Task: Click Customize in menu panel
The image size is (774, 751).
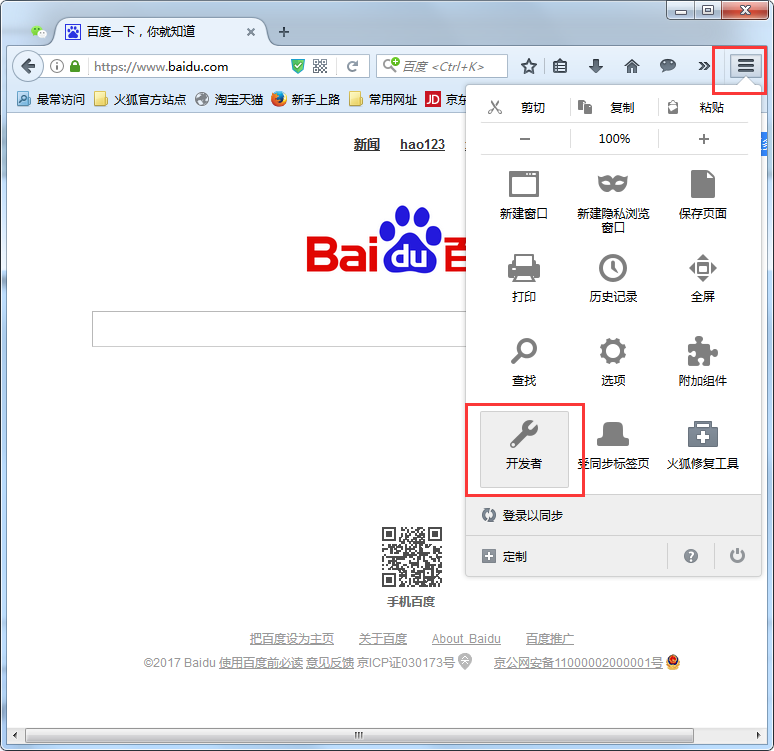Action: (x=566, y=556)
